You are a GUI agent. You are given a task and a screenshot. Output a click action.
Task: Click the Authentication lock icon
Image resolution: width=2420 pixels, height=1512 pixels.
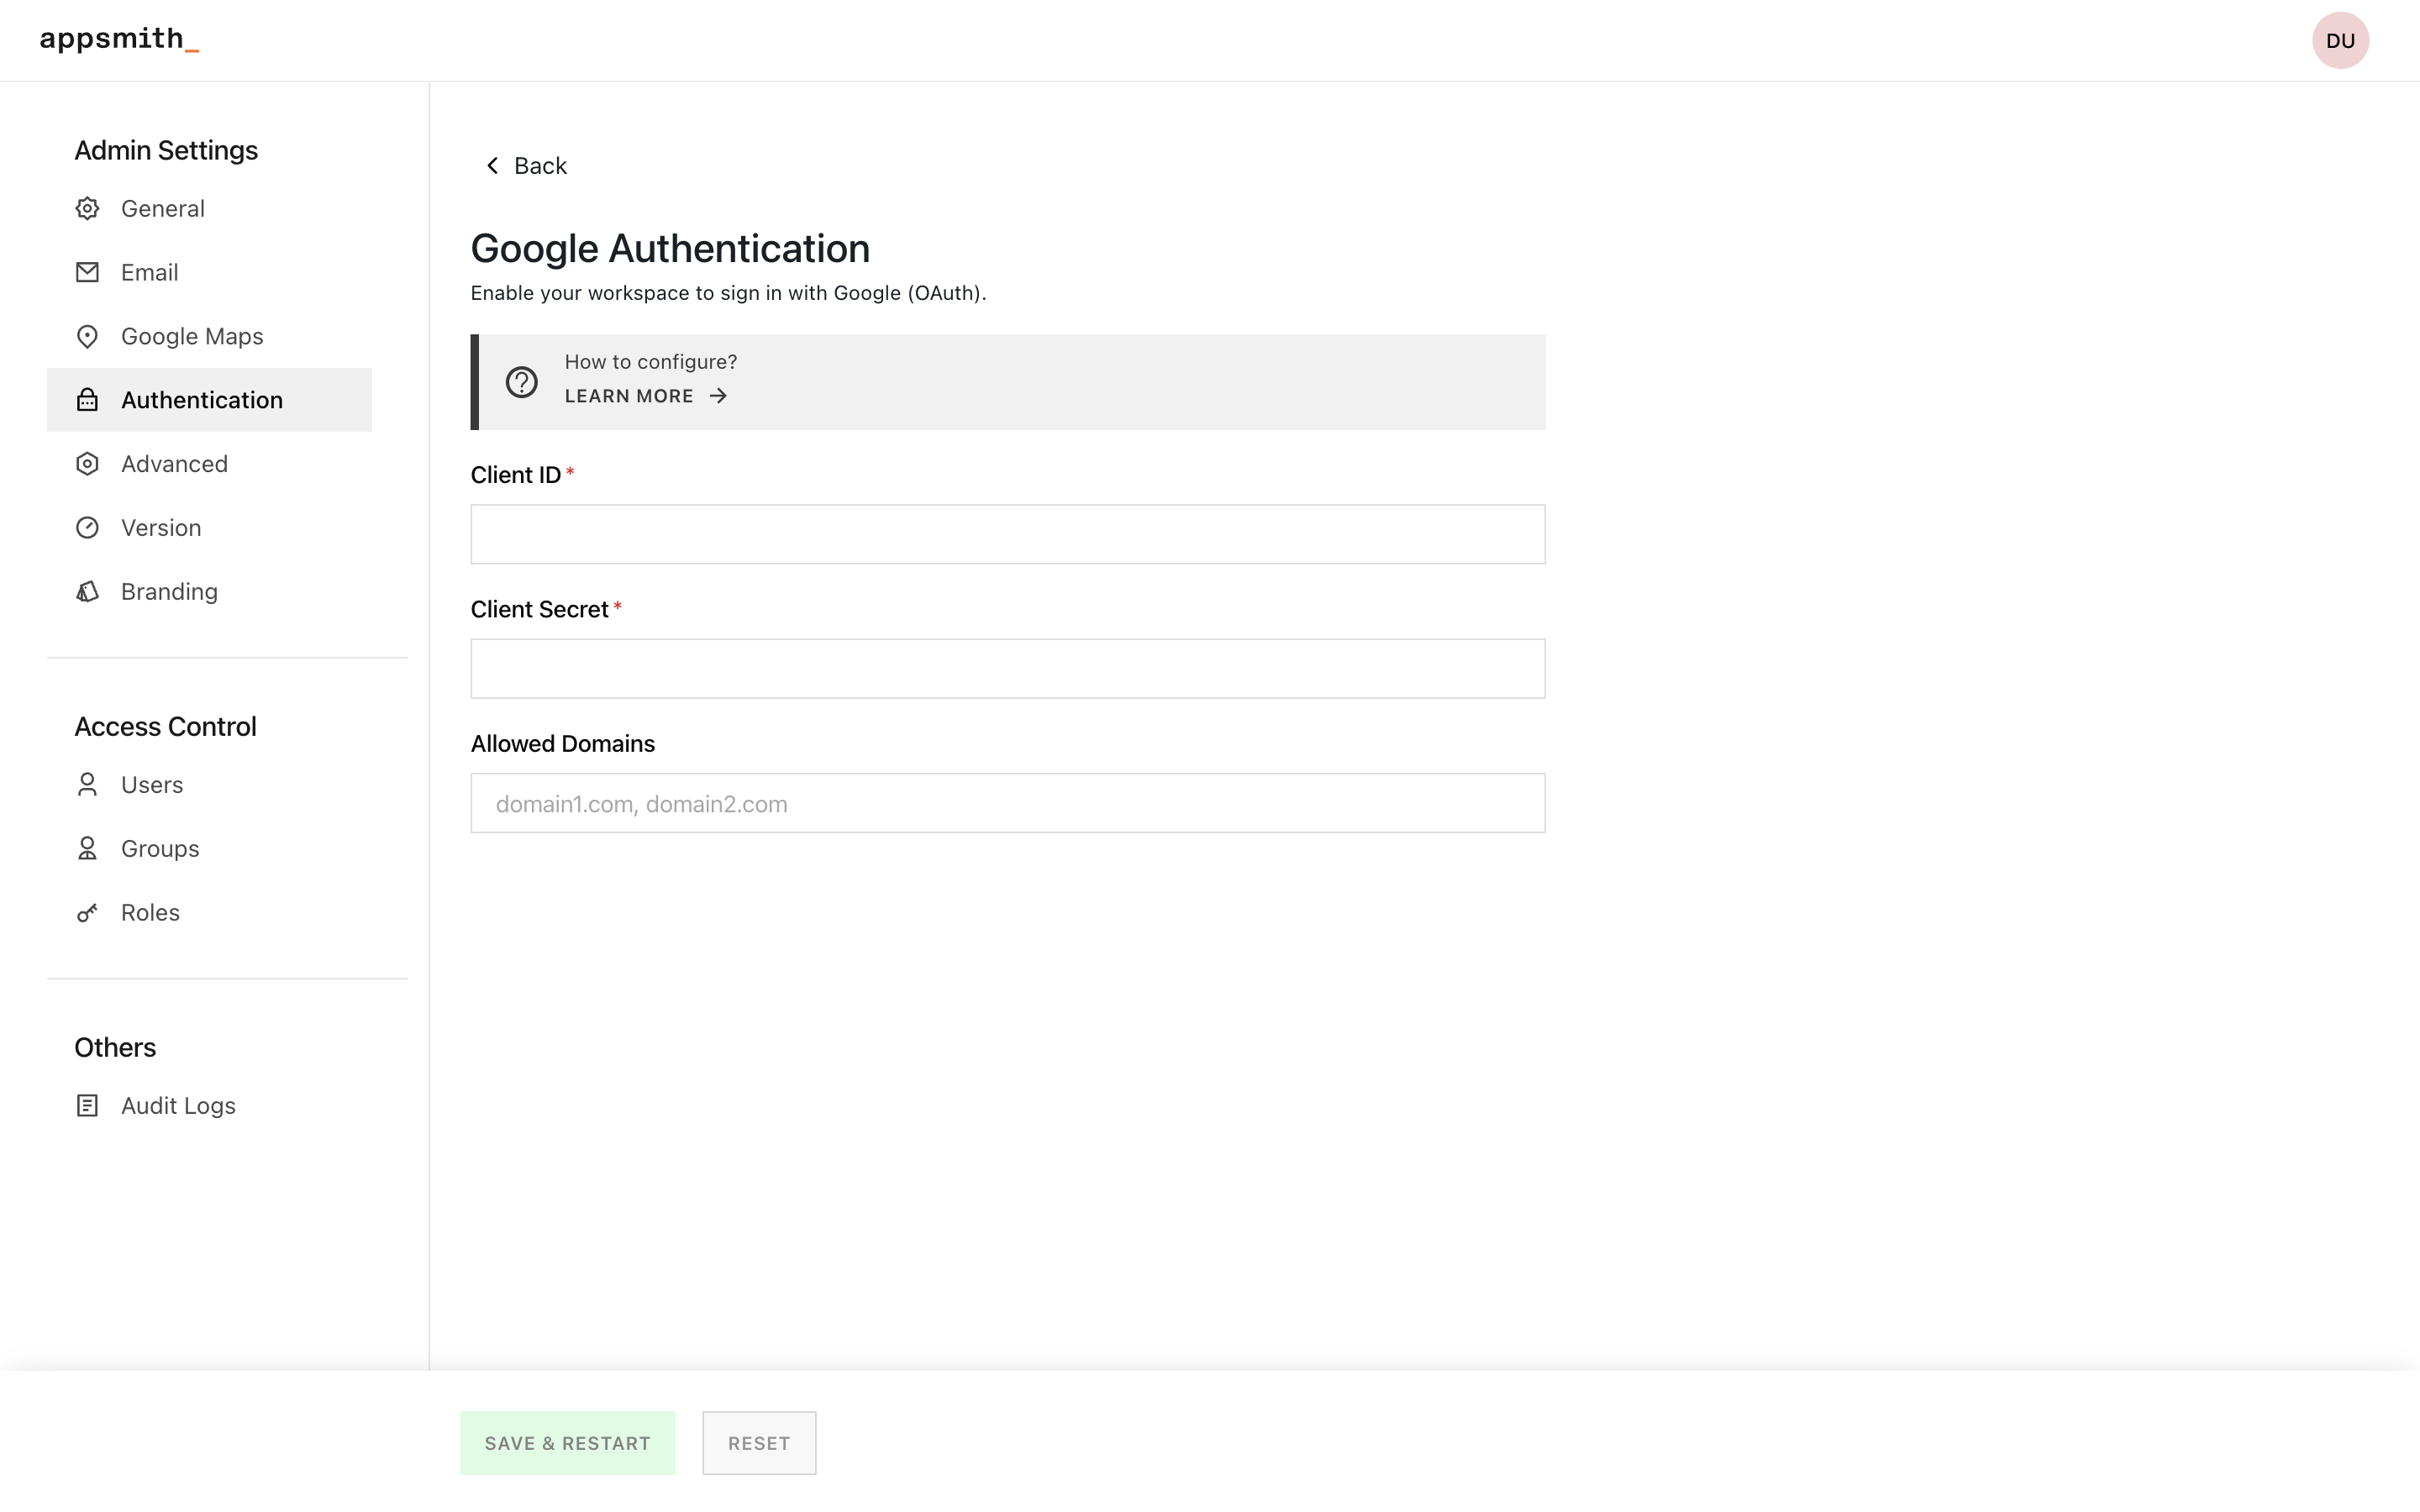87,400
